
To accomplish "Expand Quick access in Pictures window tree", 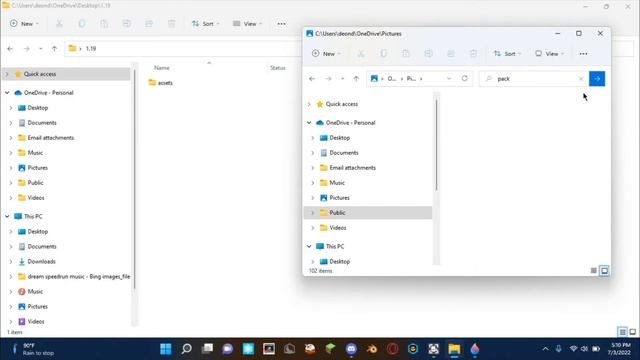I will pyautogui.click(x=309, y=104).
